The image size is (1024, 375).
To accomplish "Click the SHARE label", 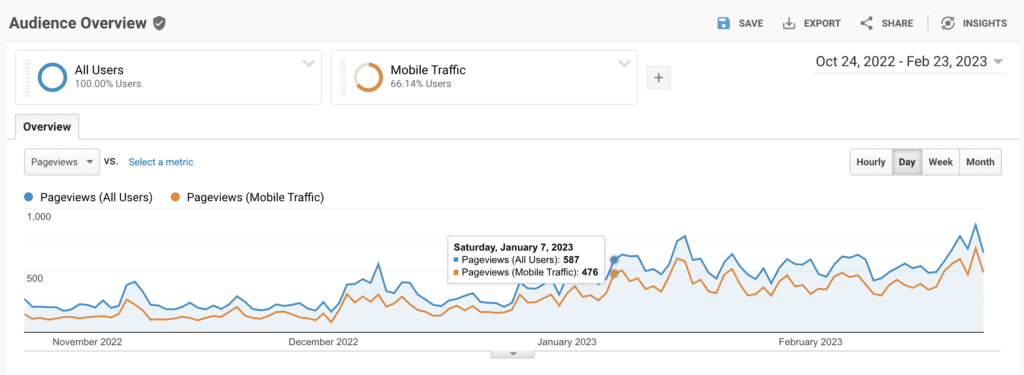I will (897, 24).
